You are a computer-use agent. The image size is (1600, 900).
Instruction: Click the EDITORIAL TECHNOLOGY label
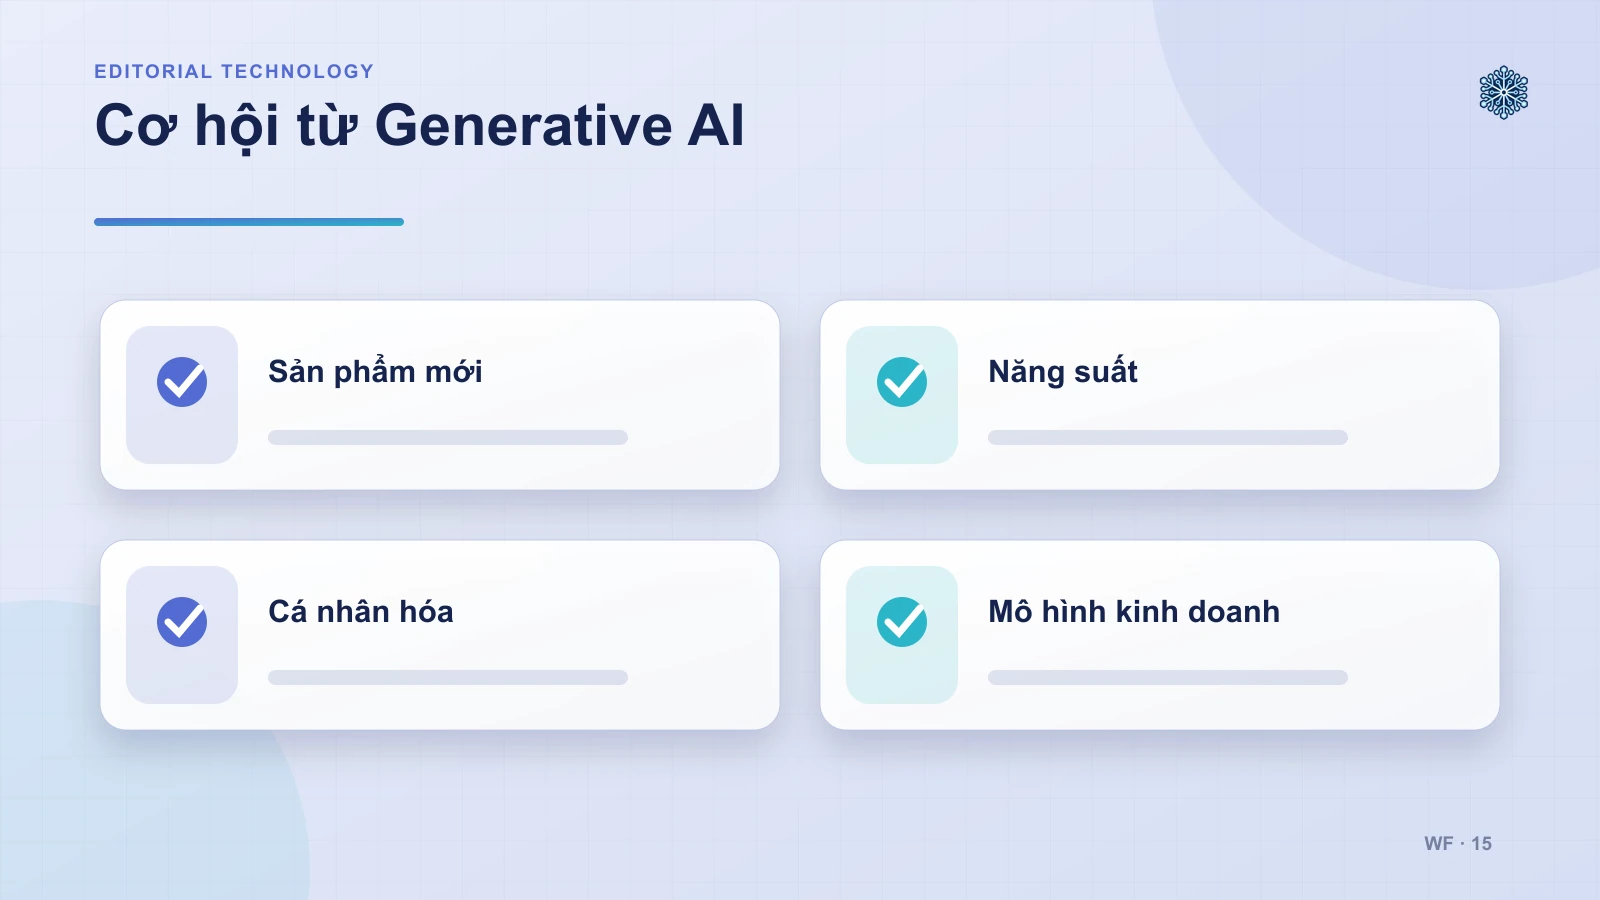point(234,71)
